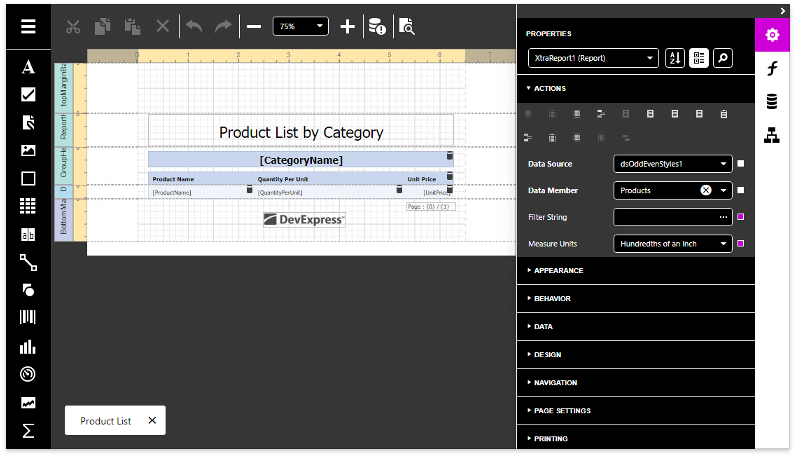Select the Gauge control tool

[28, 375]
